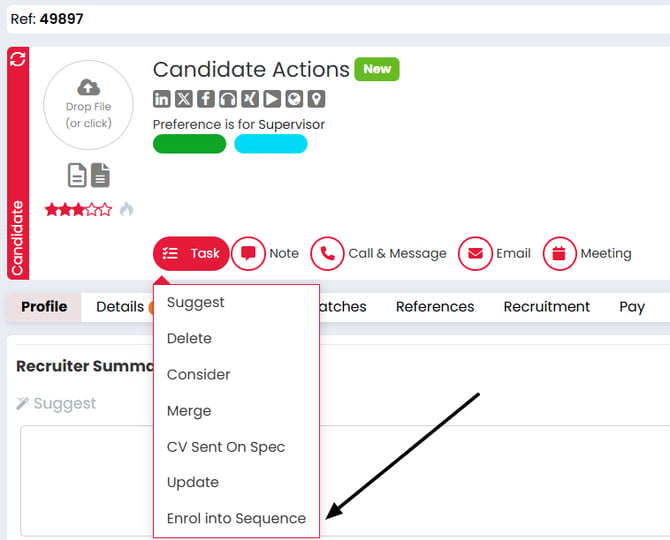Toggle the flame hot-candidate icon

126,209
